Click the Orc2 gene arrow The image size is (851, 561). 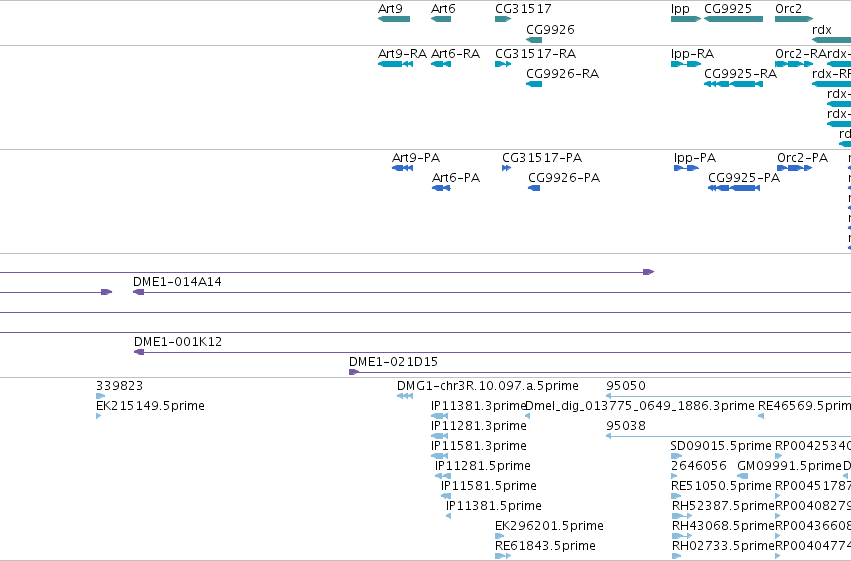(794, 19)
